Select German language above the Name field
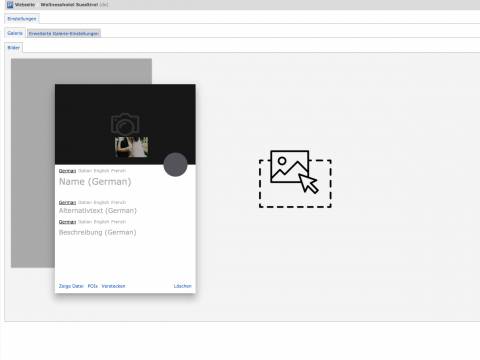Image resolution: width=480 pixels, height=360 pixels. (x=67, y=171)
